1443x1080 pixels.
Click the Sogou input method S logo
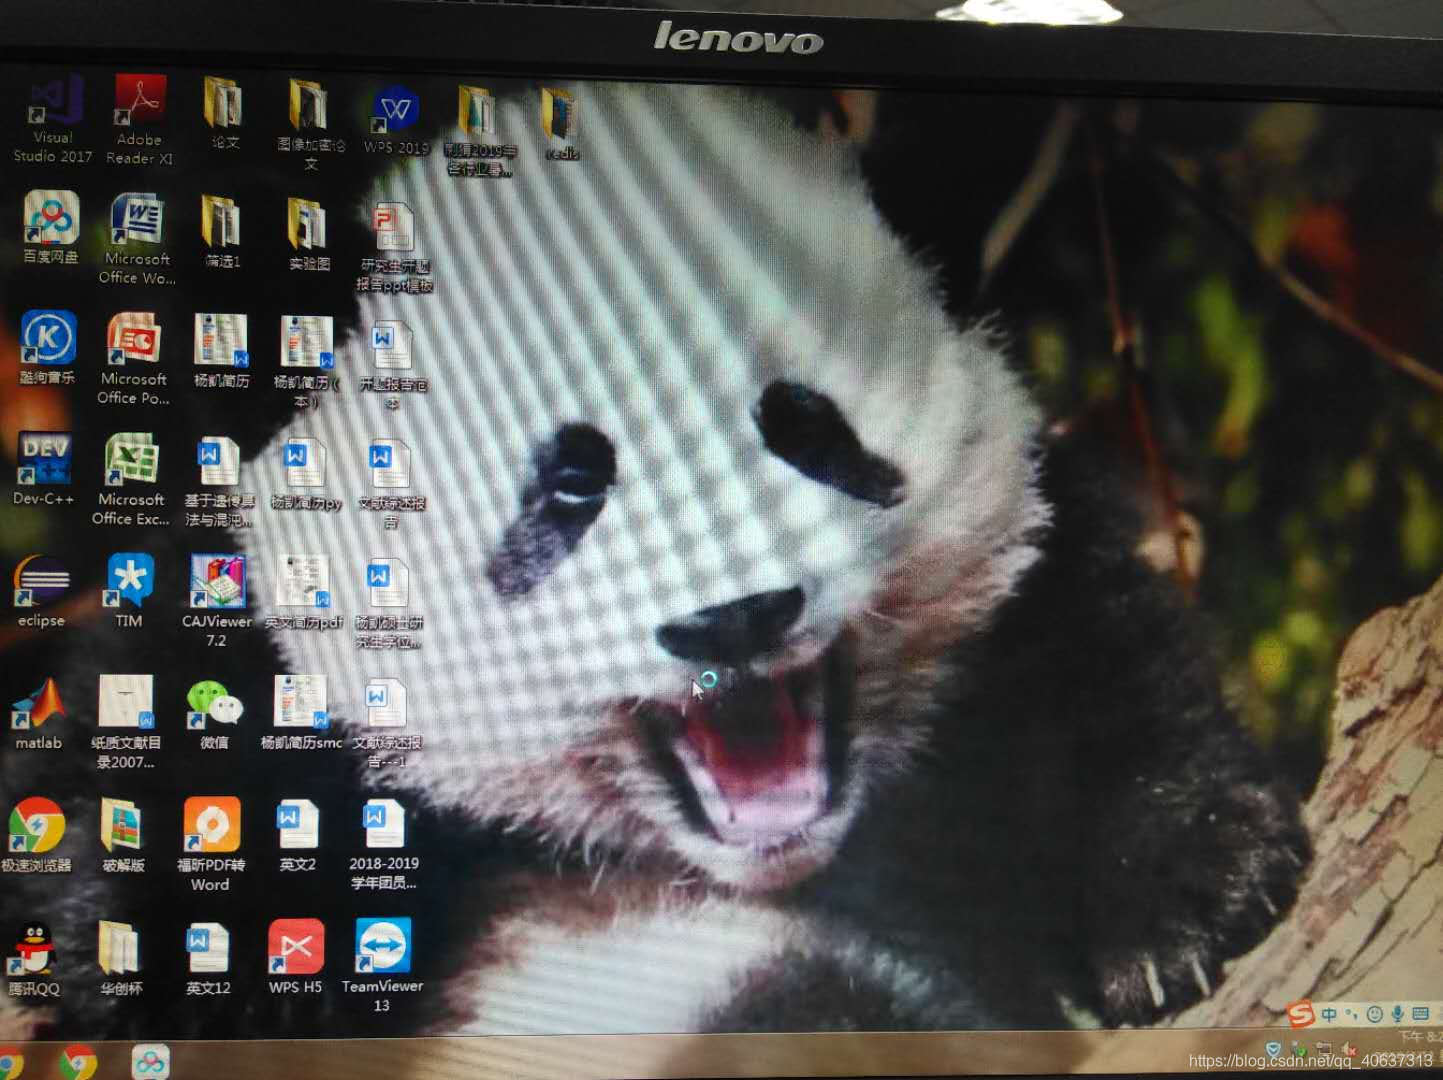click(x=1301, y=1014)
